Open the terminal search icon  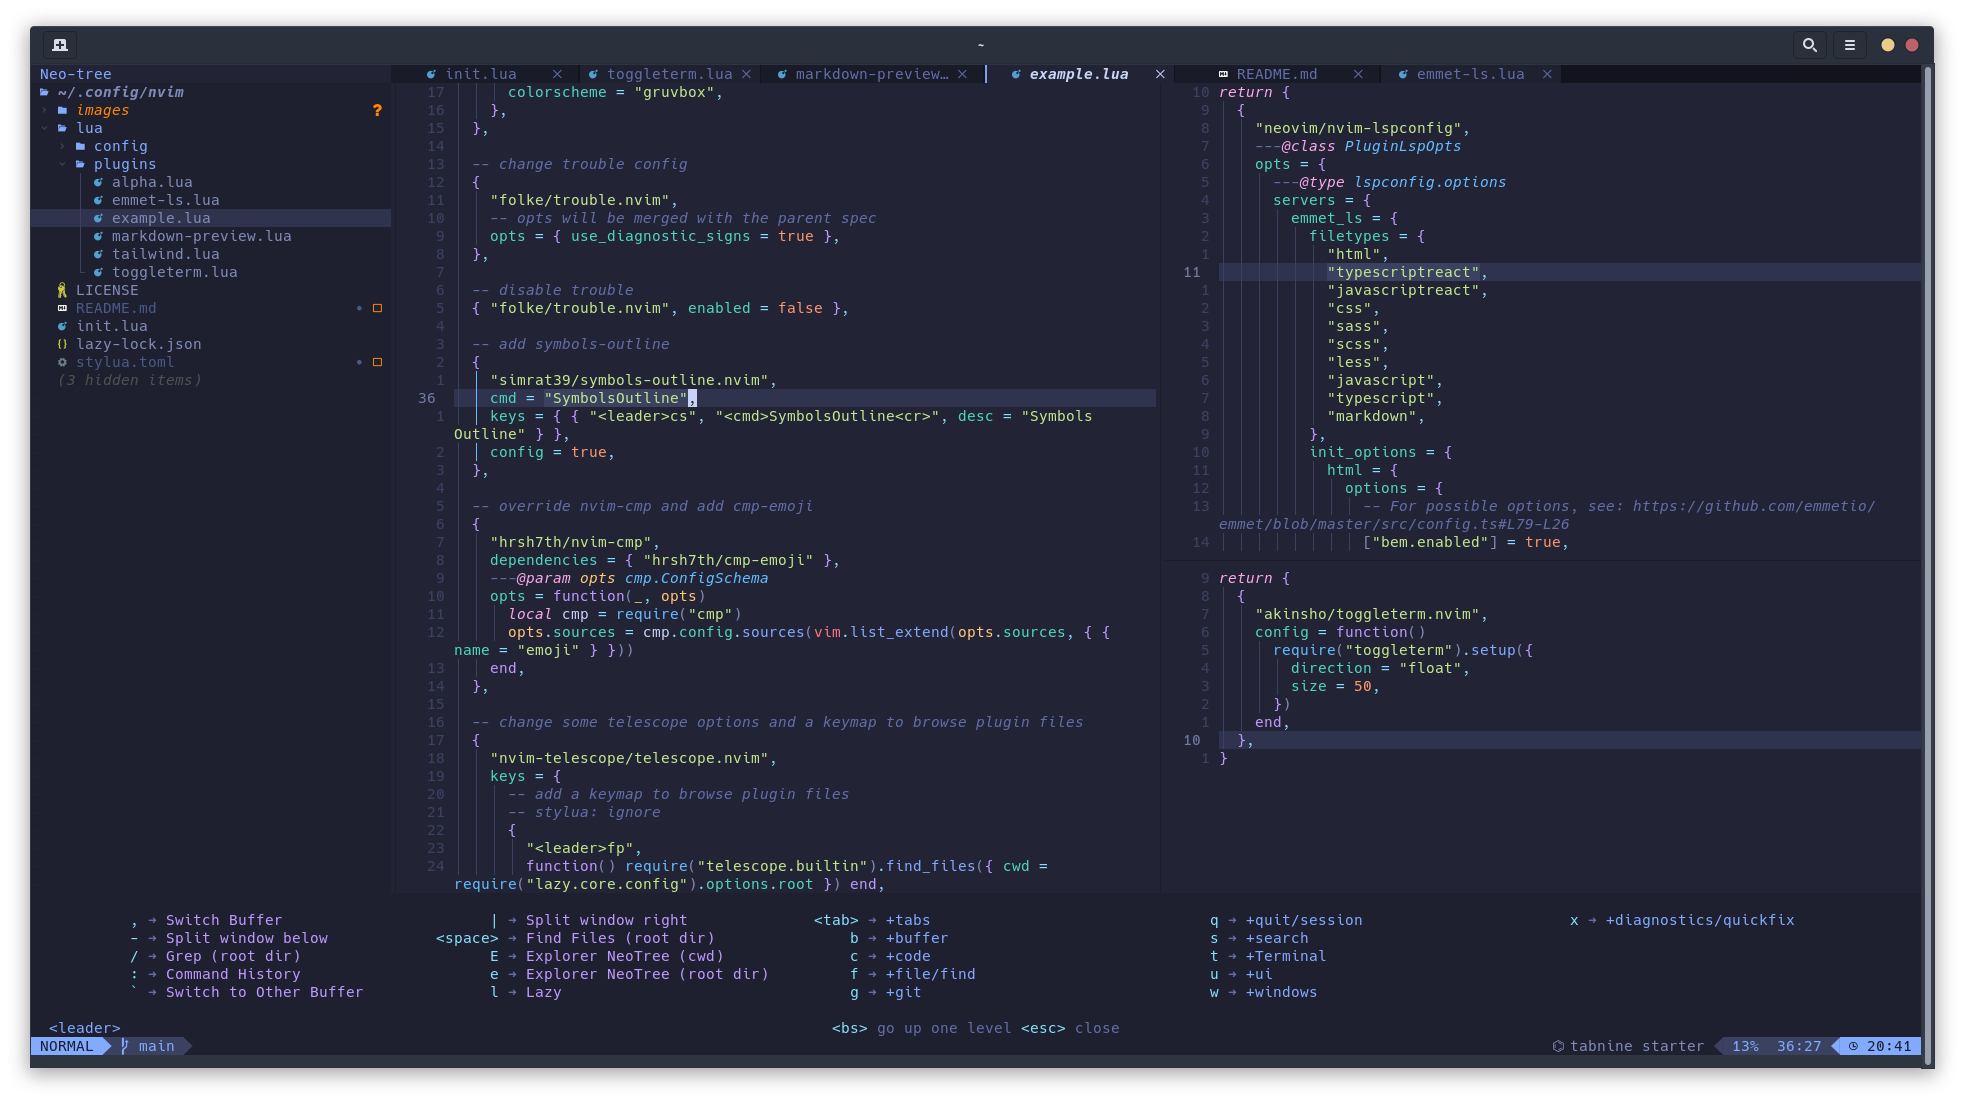tap(1809, 45)
